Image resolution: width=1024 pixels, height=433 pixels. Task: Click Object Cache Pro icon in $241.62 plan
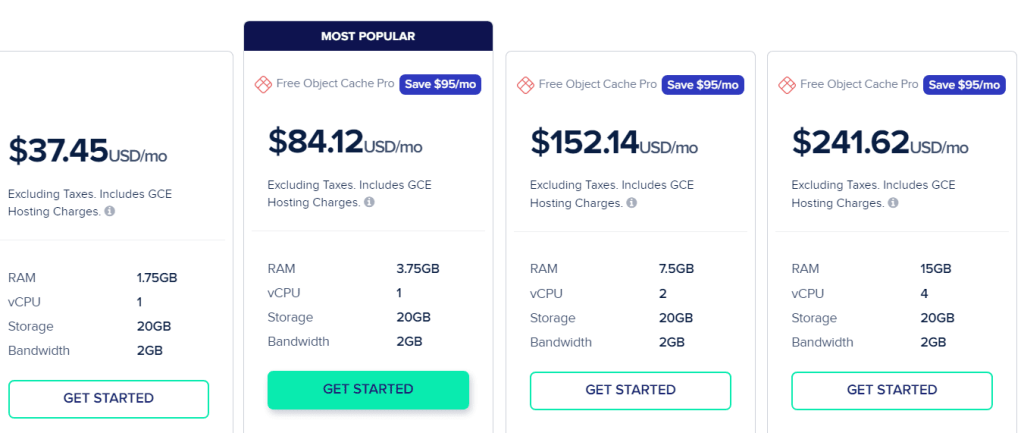click(787, 84)
